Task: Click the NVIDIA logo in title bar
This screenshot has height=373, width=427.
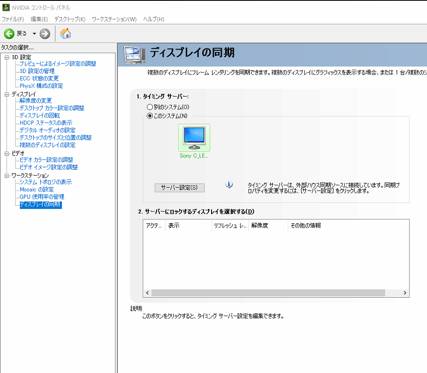Action: coord(6,7)
